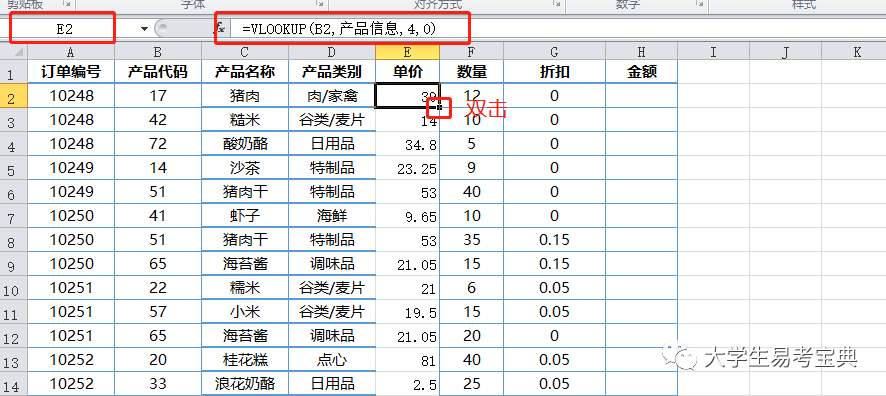
Task: Select row 2 header
Action: 13,97
